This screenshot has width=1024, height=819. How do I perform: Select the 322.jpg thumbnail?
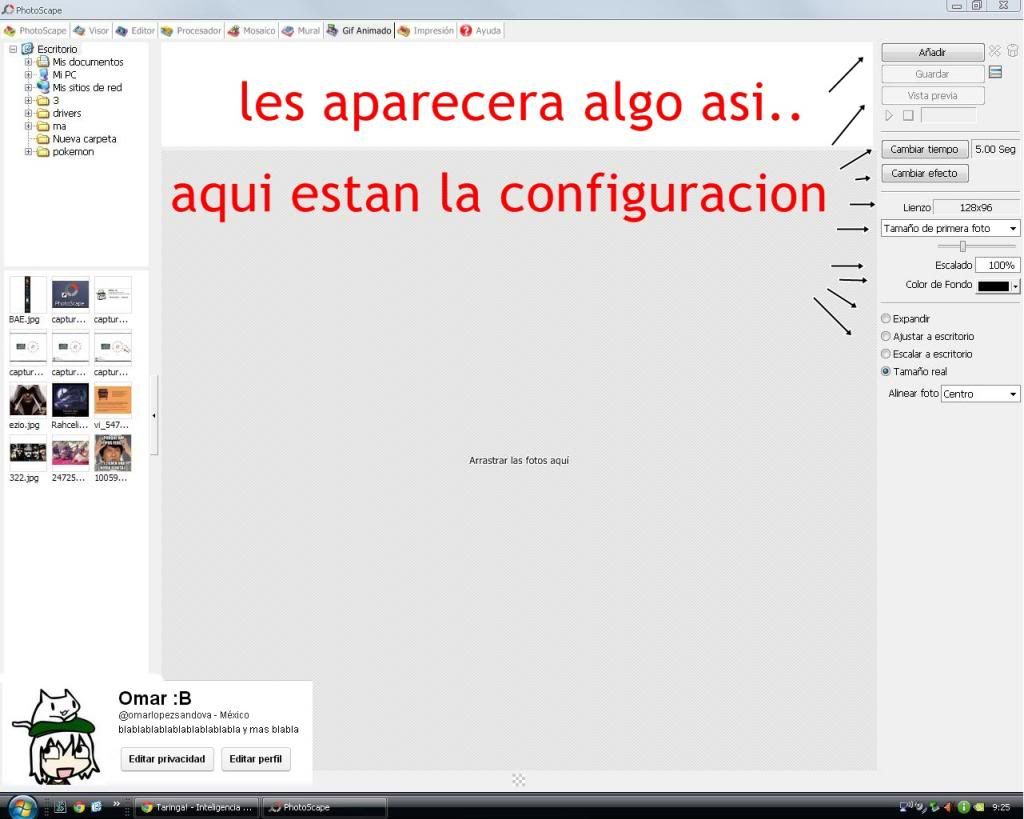(x=27, y=453)
